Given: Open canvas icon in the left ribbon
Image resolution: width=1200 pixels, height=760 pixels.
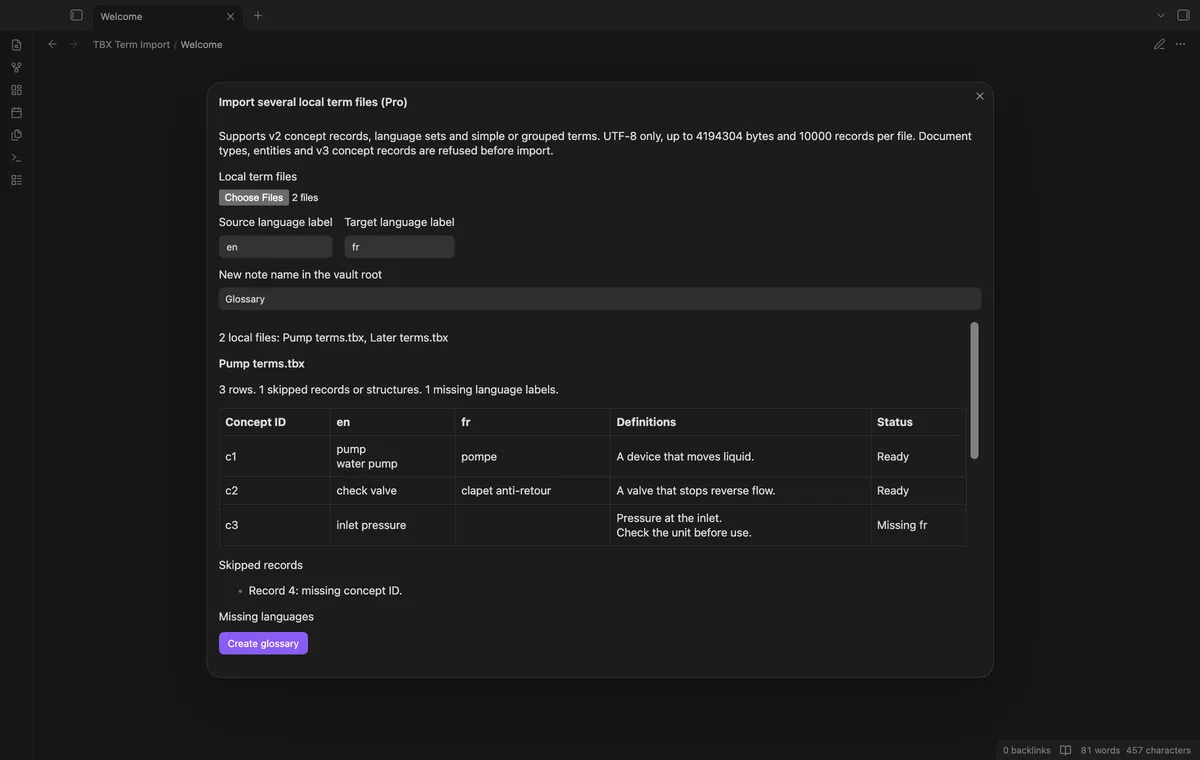Looking at the screenshot, I should tap(16, 90).
